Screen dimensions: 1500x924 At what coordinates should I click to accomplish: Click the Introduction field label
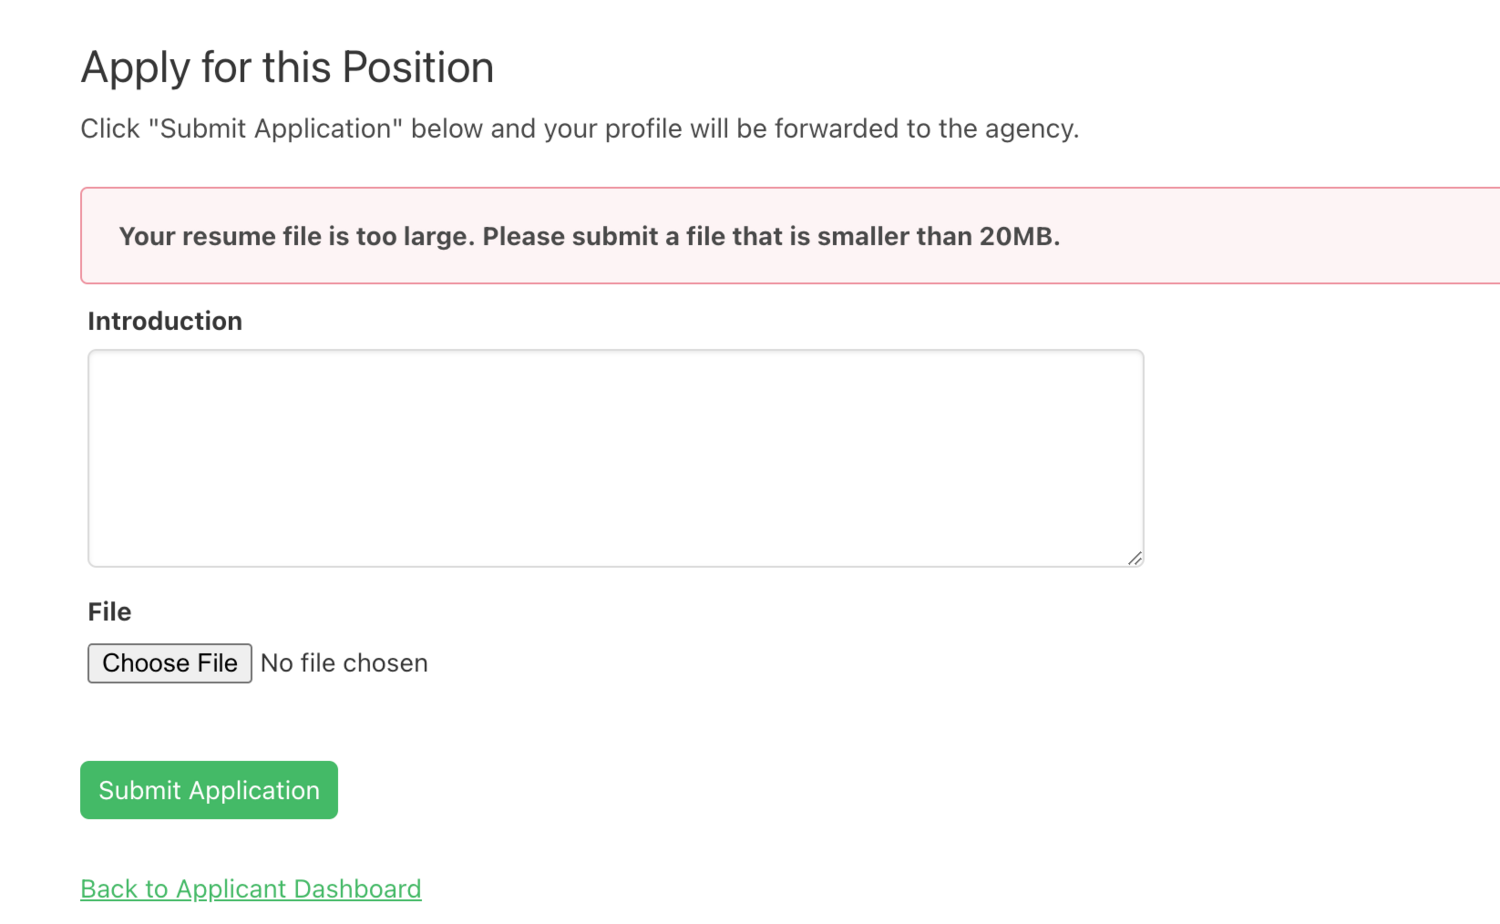165,321
